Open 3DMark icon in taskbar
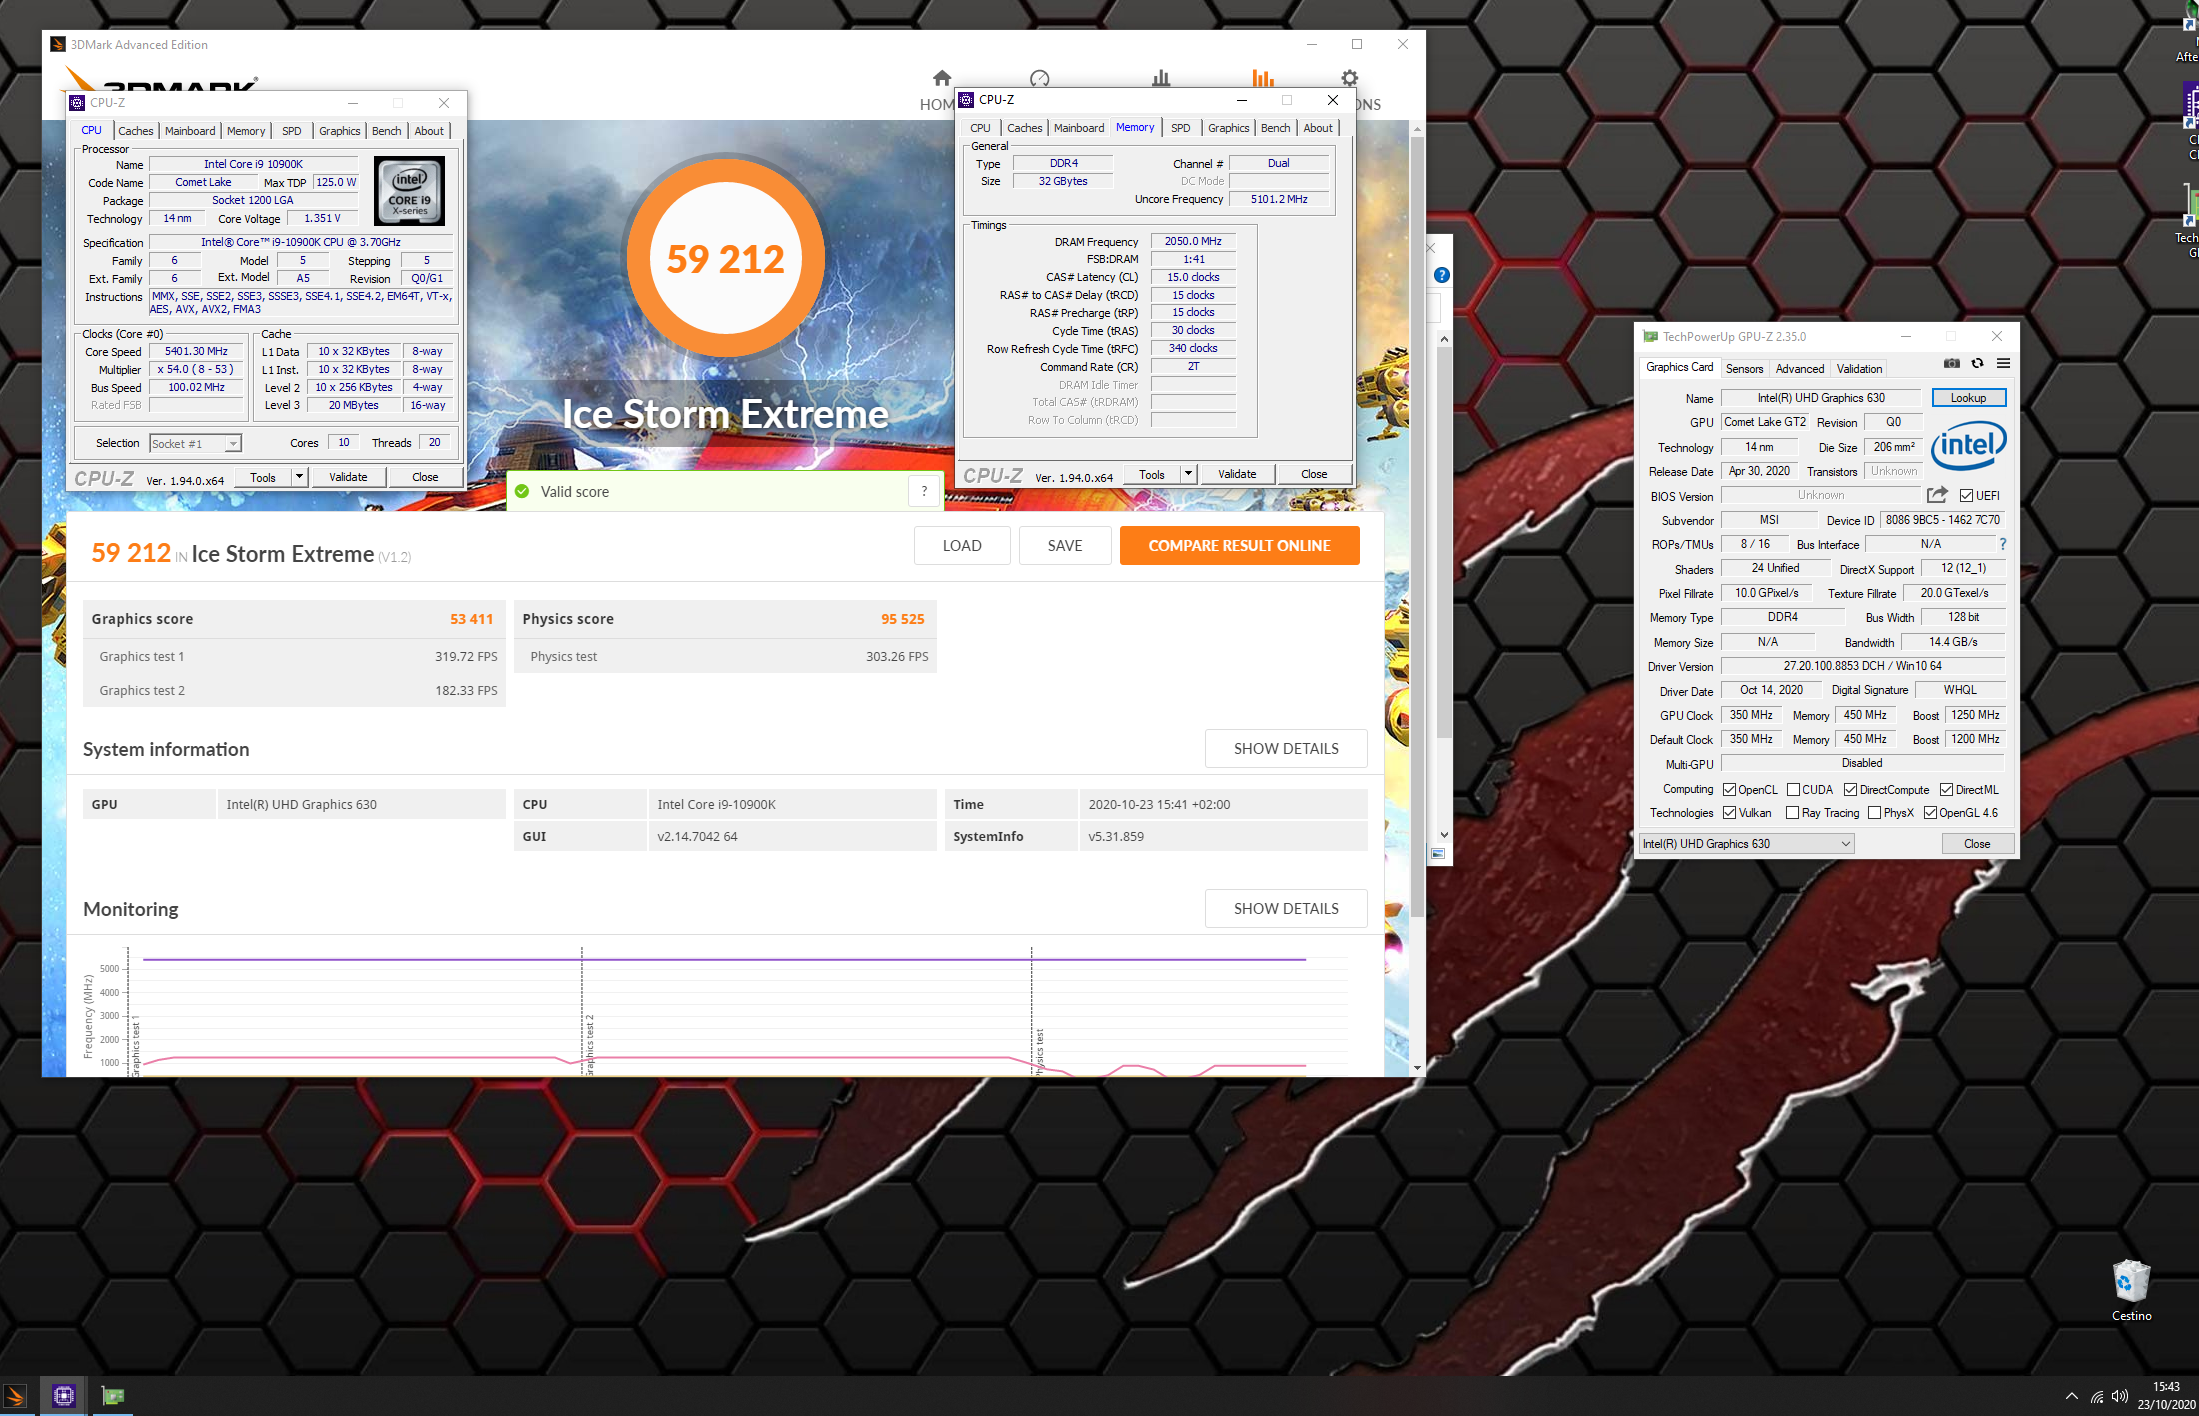The height and width of the screenshot is (1416, 2199). 15,1396
